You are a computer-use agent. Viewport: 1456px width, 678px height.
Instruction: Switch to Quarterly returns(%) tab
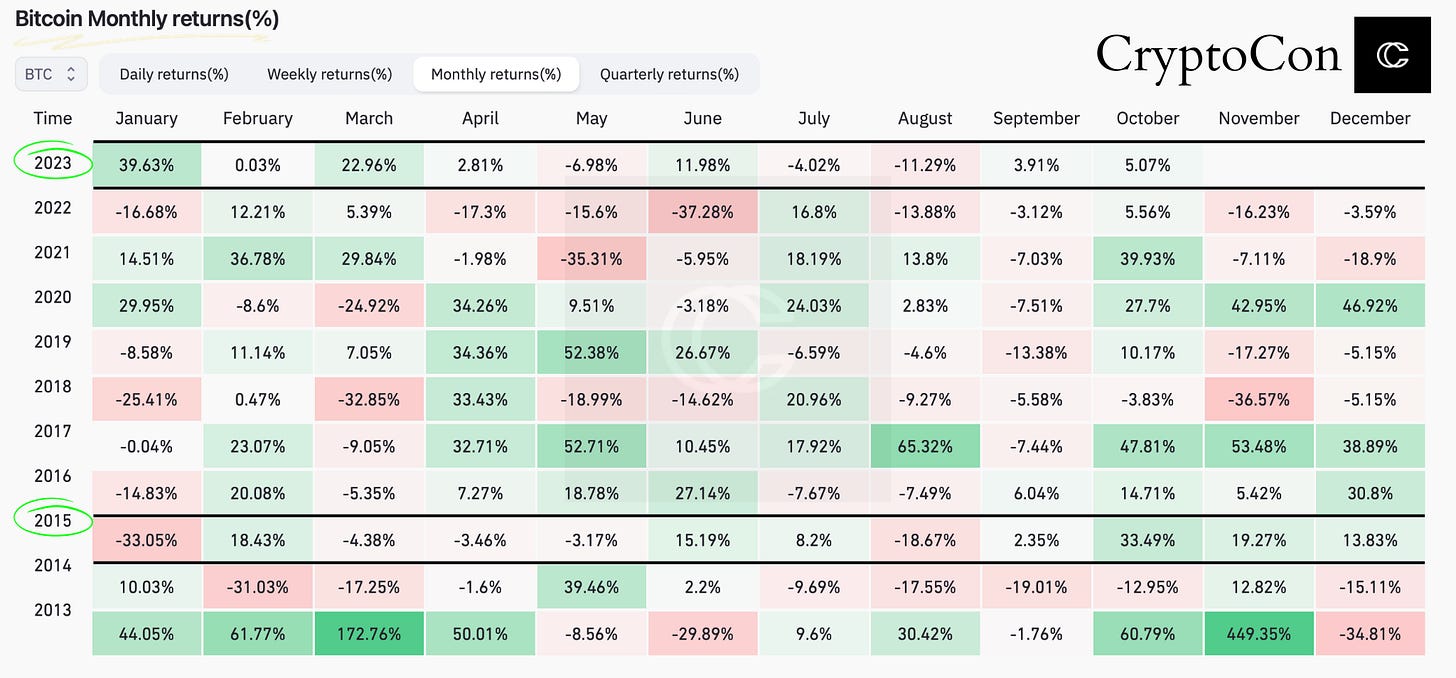click(669, 74)
